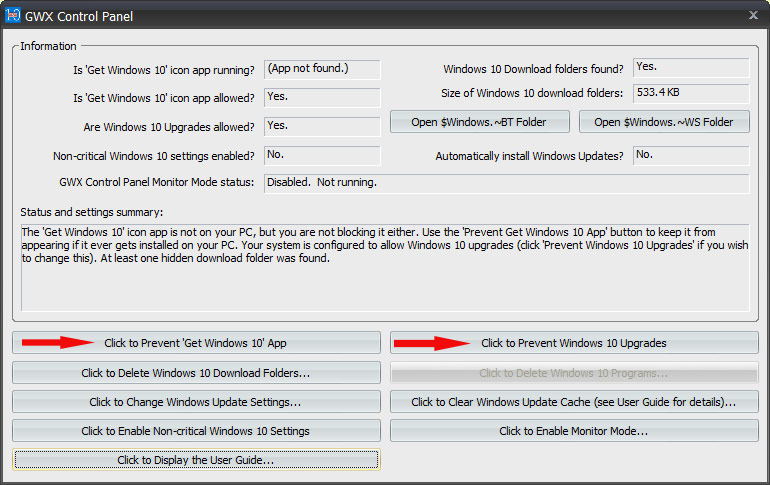Click the 'icon app allowed' Yes field
Image resolution: width=770 pixels, height=485 pixels.
click(322, 97)
